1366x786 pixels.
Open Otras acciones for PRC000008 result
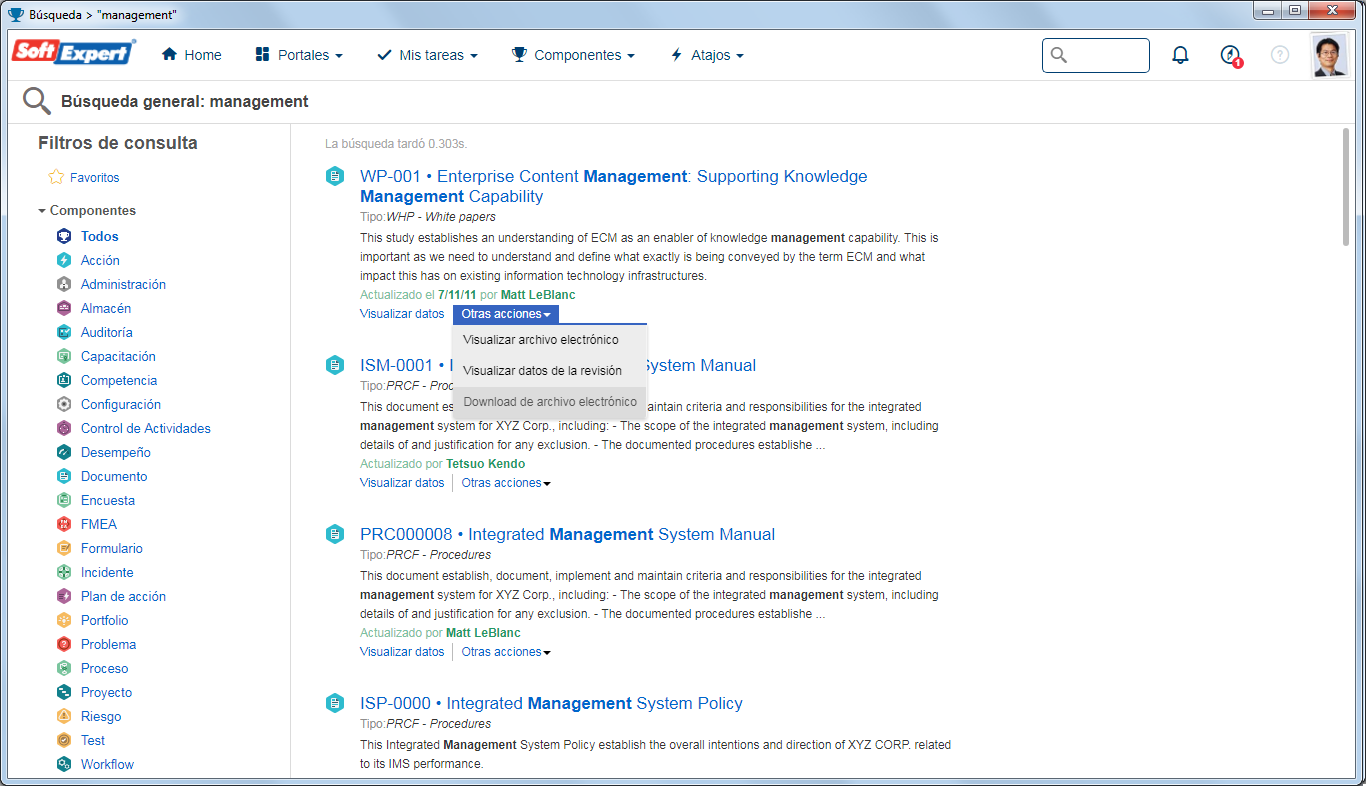coord(506,652)
